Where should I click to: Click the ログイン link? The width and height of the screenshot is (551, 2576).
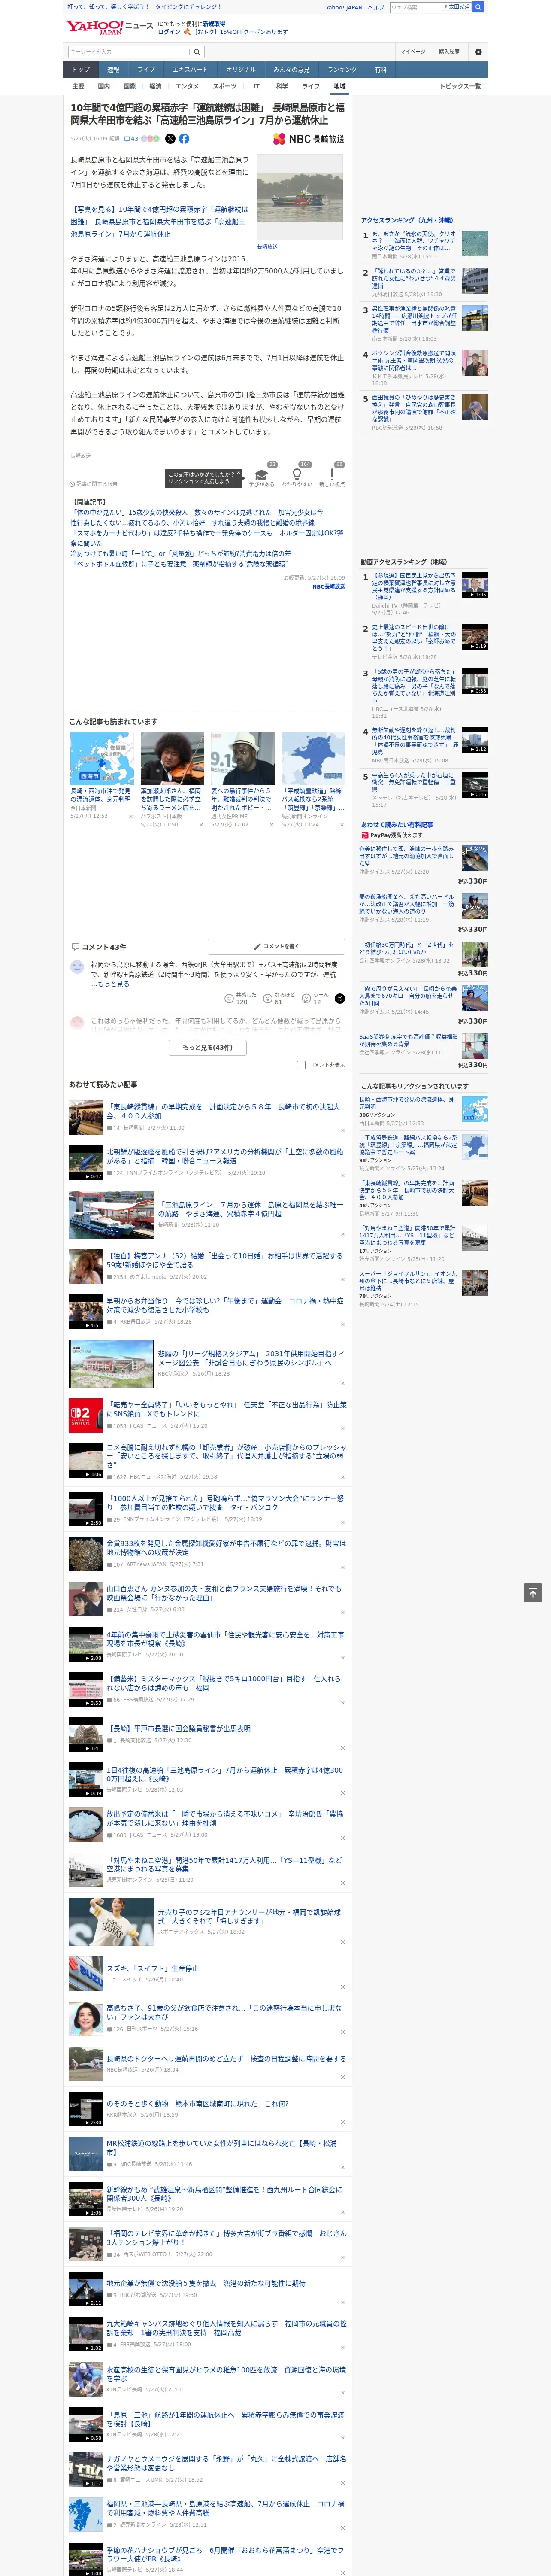coord(169,32)
